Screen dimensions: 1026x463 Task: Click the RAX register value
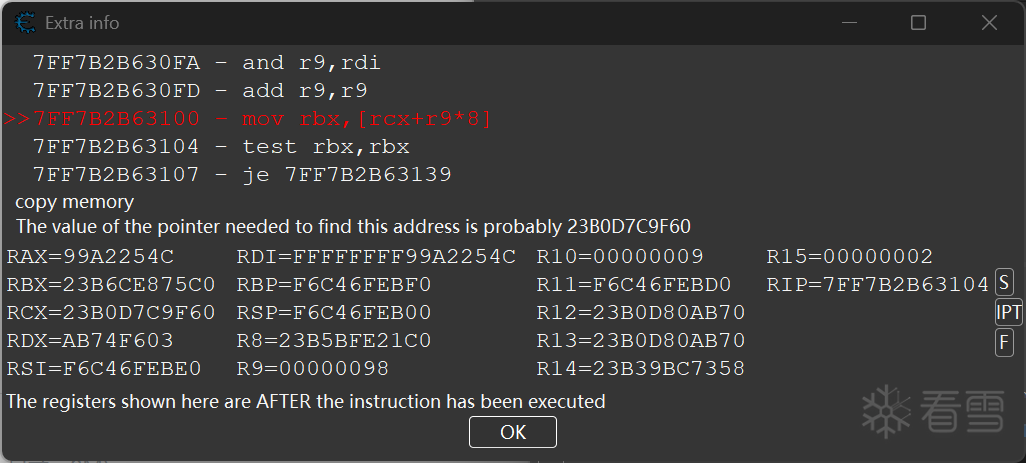(x=90, y=257)
